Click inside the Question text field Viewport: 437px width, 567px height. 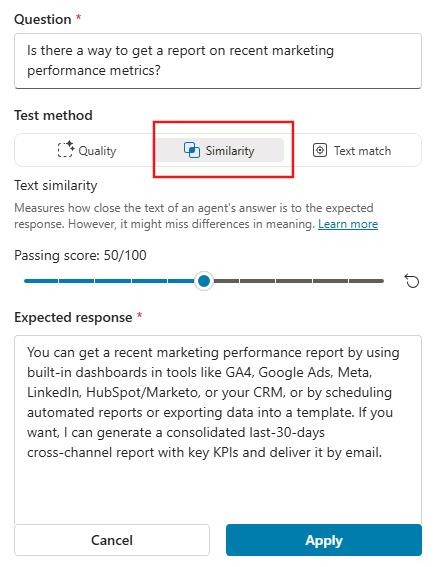tap(218, 61)
